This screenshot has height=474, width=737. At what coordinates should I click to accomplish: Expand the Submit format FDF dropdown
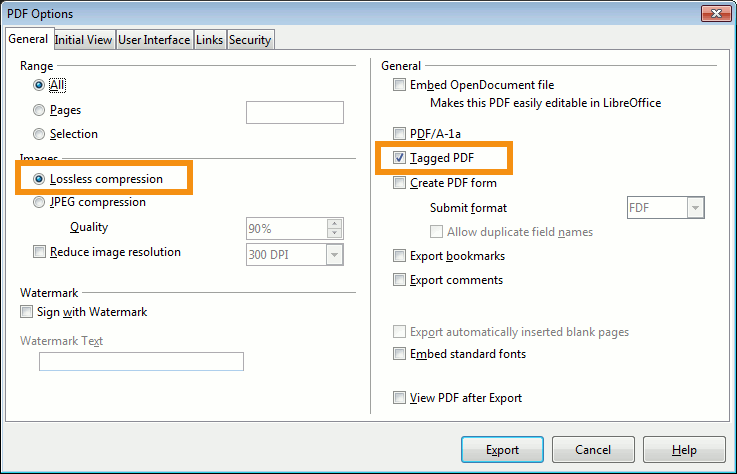pyautogui.click(x=695, y=208)
